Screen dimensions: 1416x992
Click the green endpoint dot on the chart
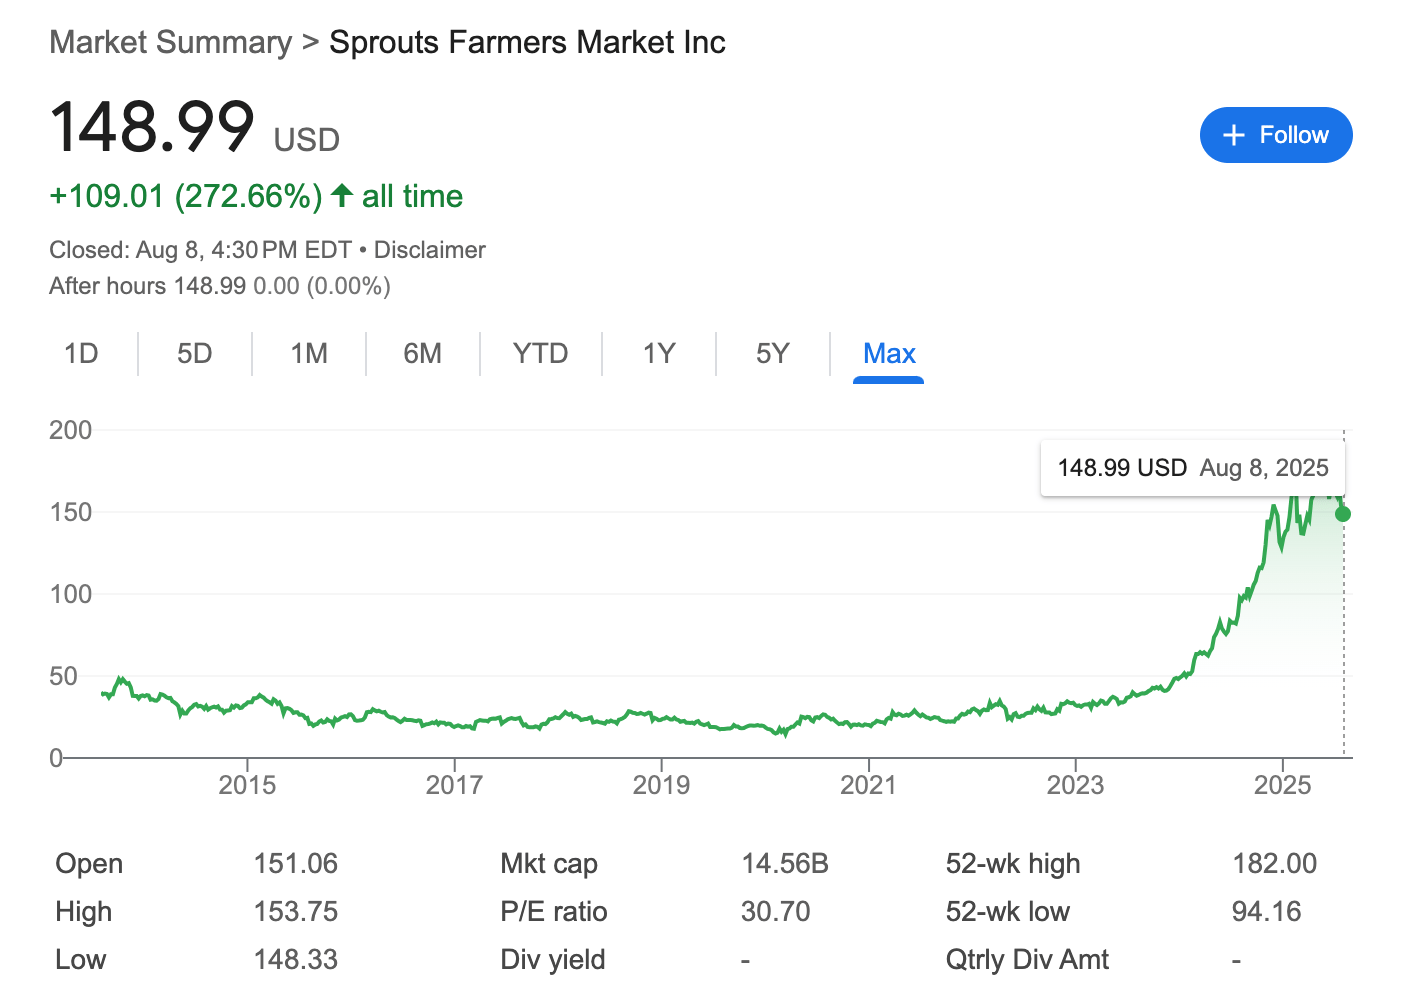tap(1343, 514)
